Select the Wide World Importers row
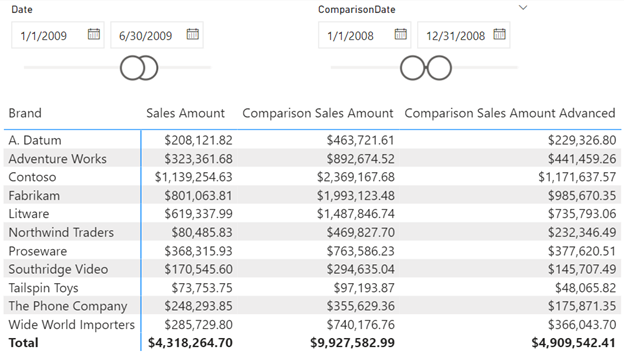This screenshot has width=624, height=360. (x=312, y=325)
